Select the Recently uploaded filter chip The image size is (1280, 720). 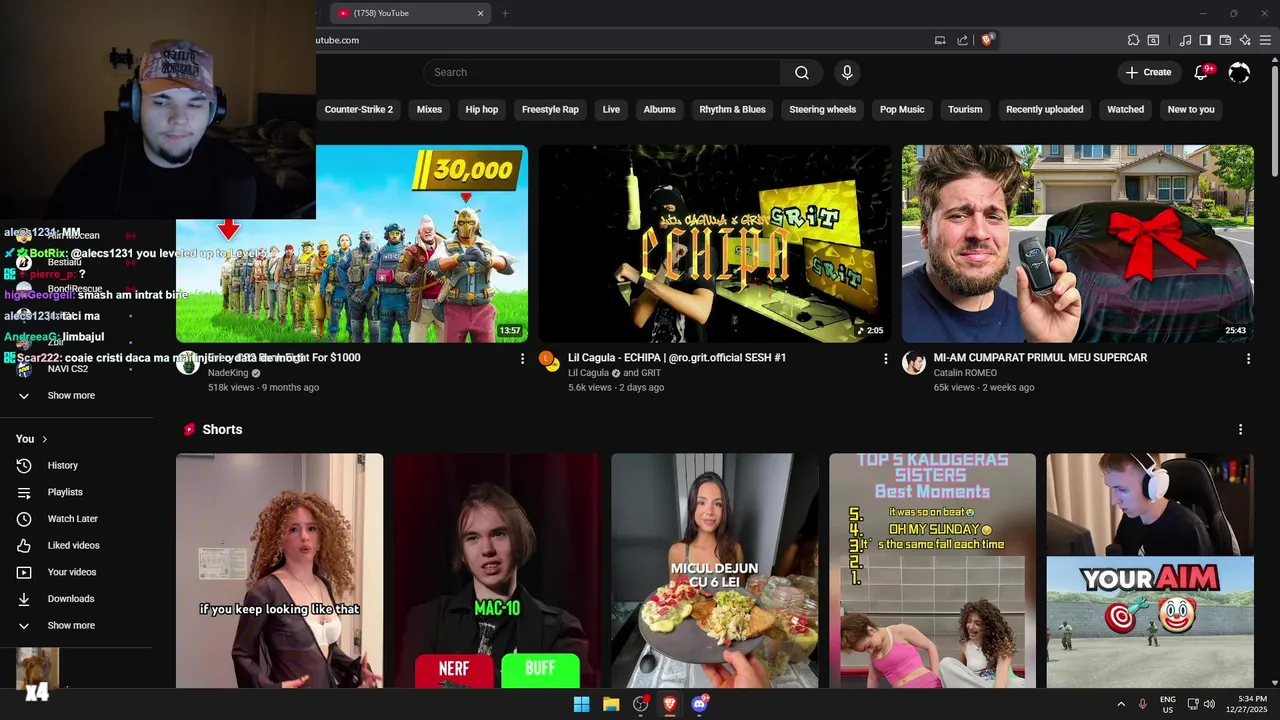pyautogui.click(x=1044, y=109)
